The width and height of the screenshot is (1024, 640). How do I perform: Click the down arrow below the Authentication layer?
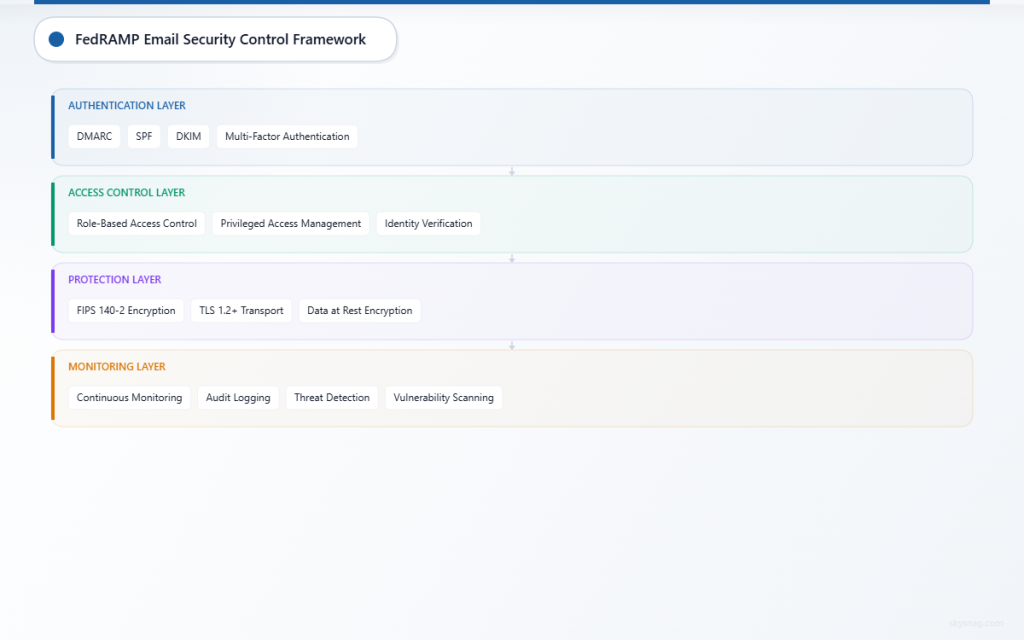512,171
